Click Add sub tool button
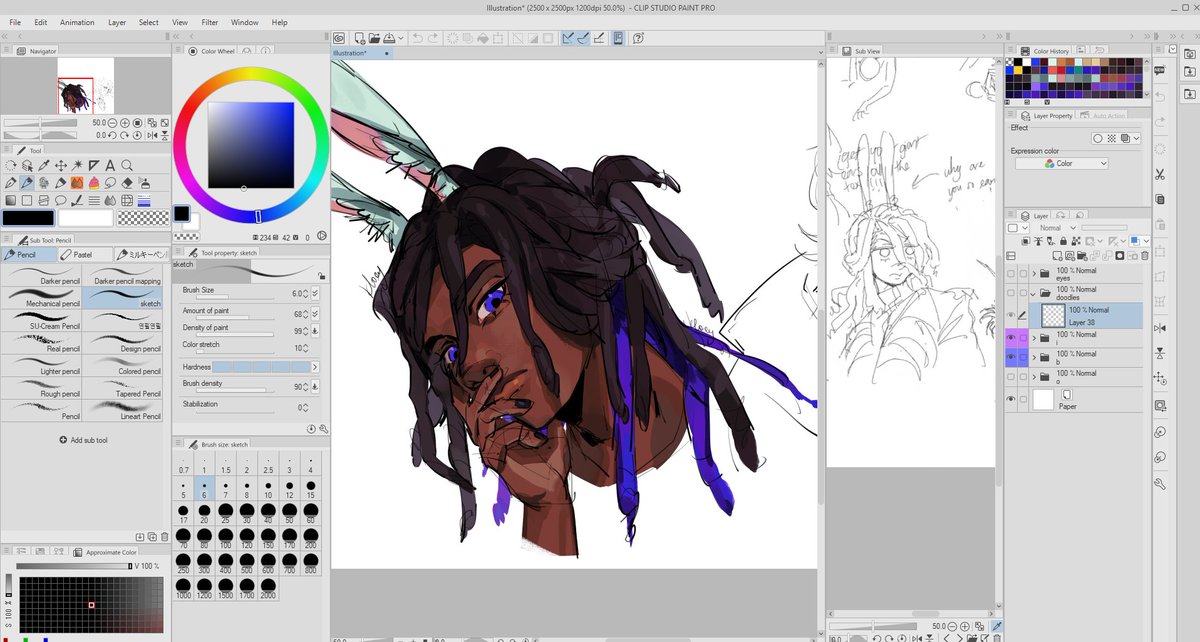 coord(82,440)
